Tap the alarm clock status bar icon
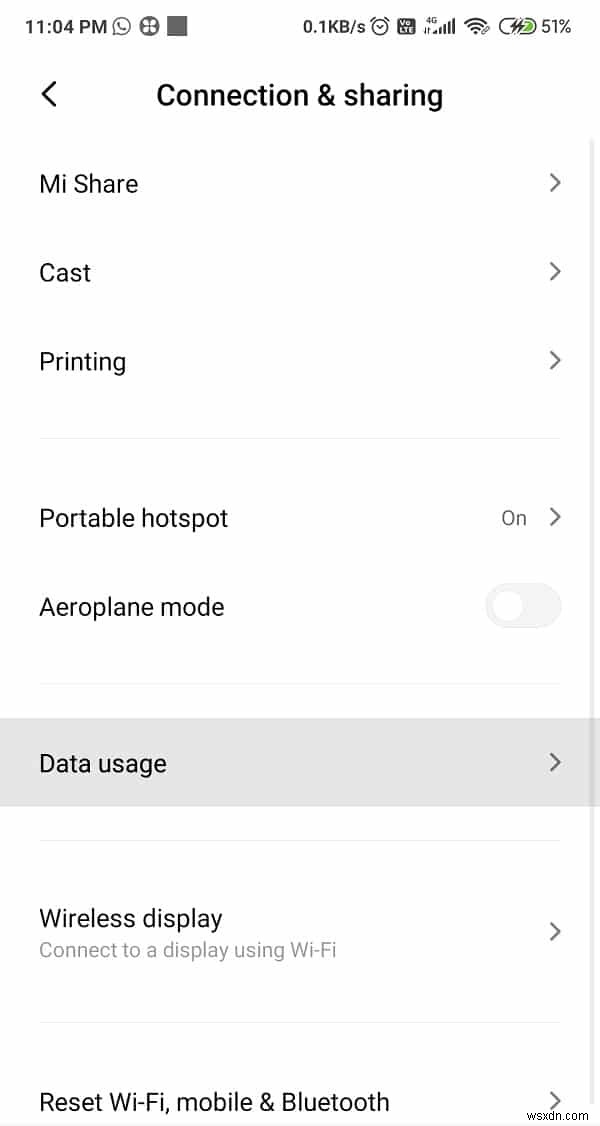 378,26
